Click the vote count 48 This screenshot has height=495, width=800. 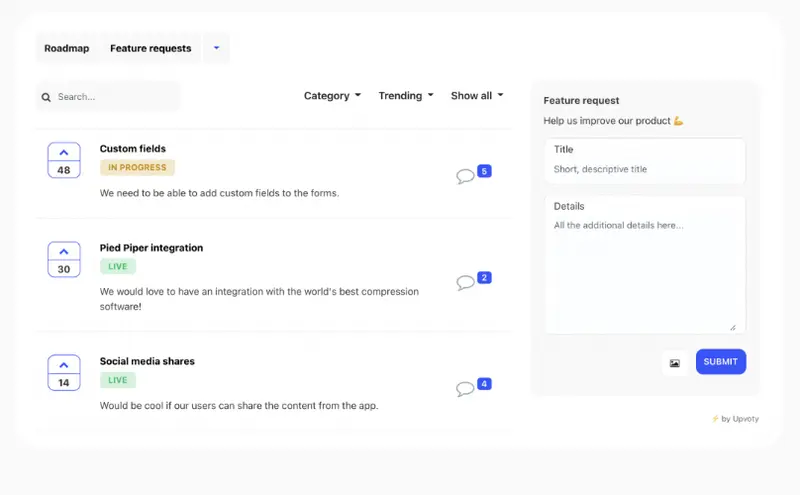pos(64,170)
